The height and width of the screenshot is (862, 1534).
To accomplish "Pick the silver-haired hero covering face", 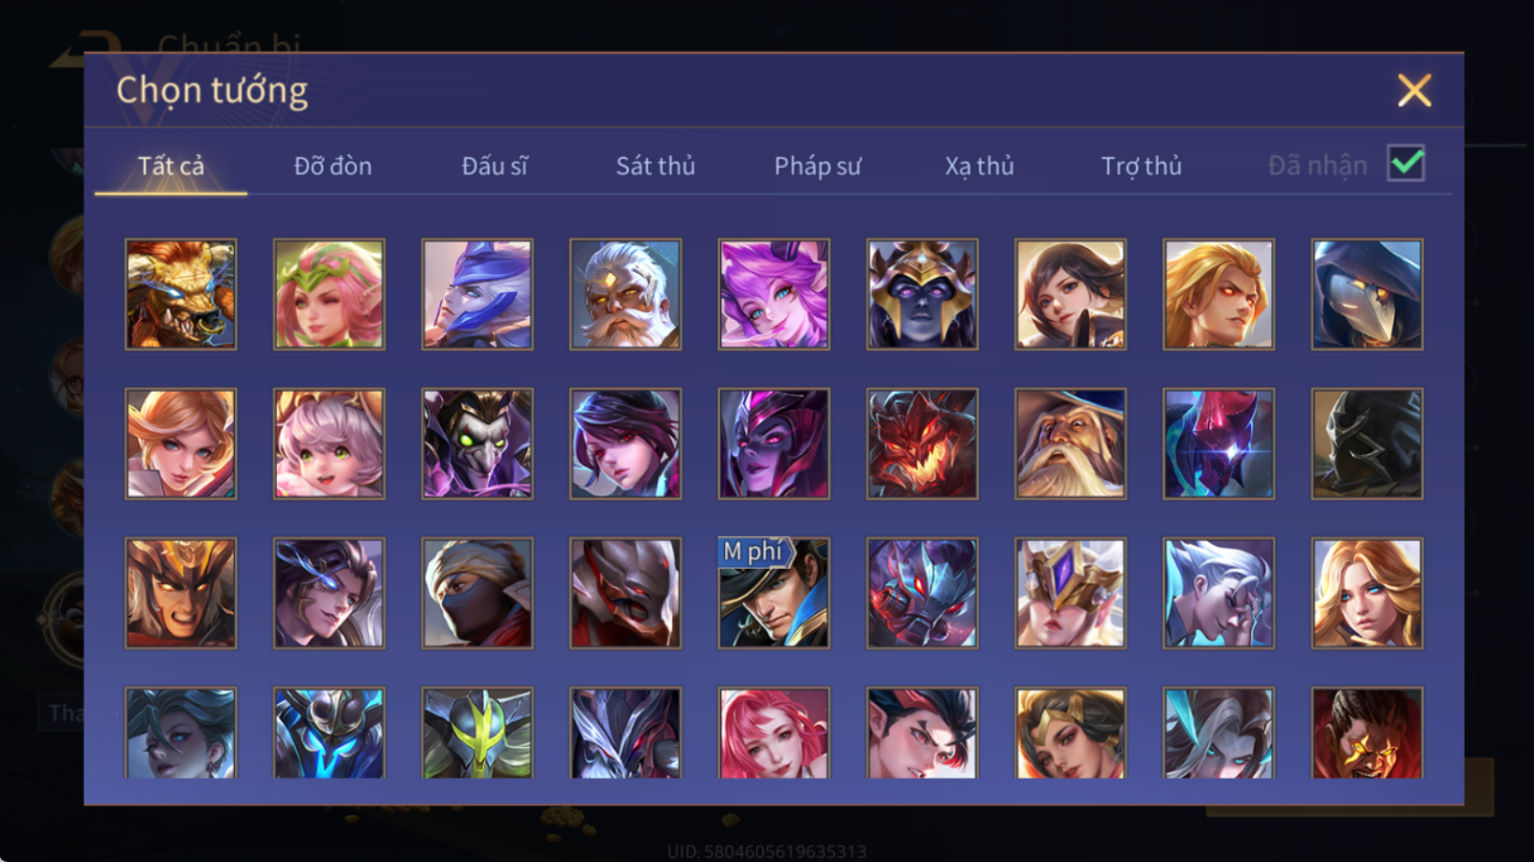I will [1218, 593].
